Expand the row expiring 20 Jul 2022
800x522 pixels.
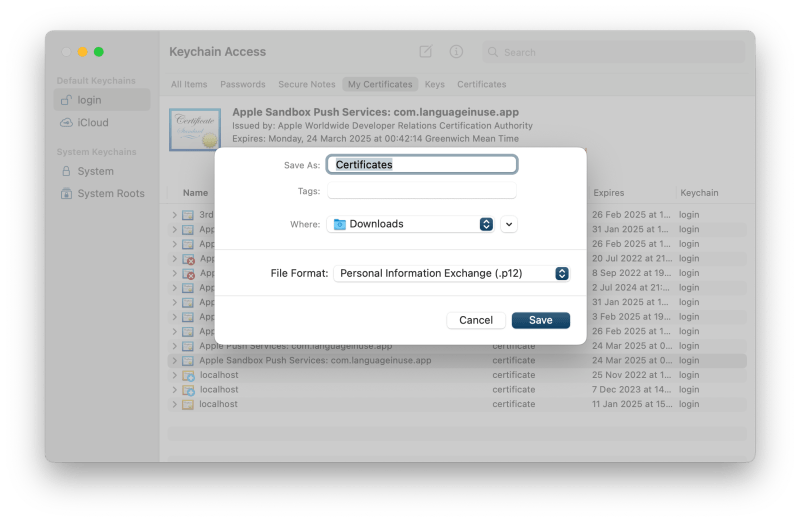174,259
